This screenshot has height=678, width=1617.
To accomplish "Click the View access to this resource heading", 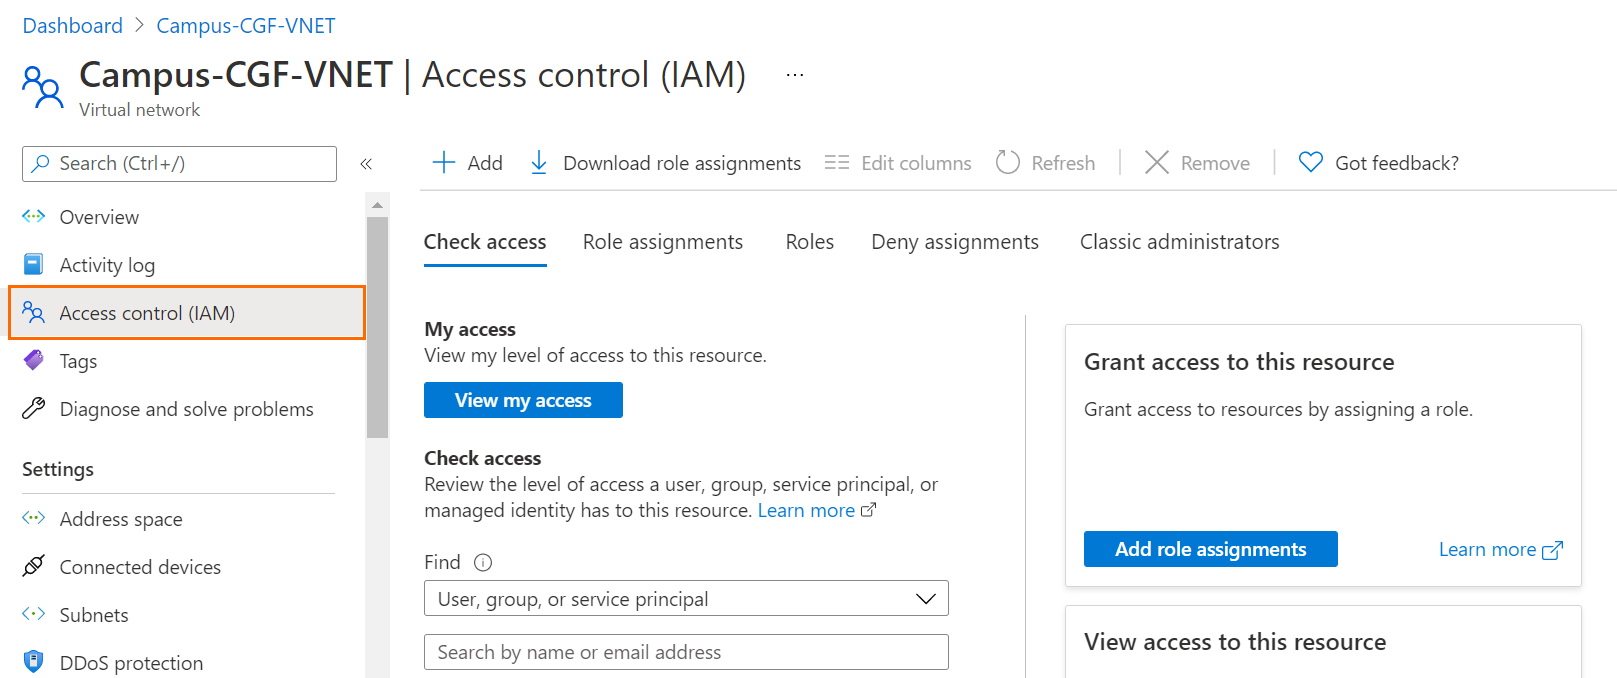I will 1235,642.
